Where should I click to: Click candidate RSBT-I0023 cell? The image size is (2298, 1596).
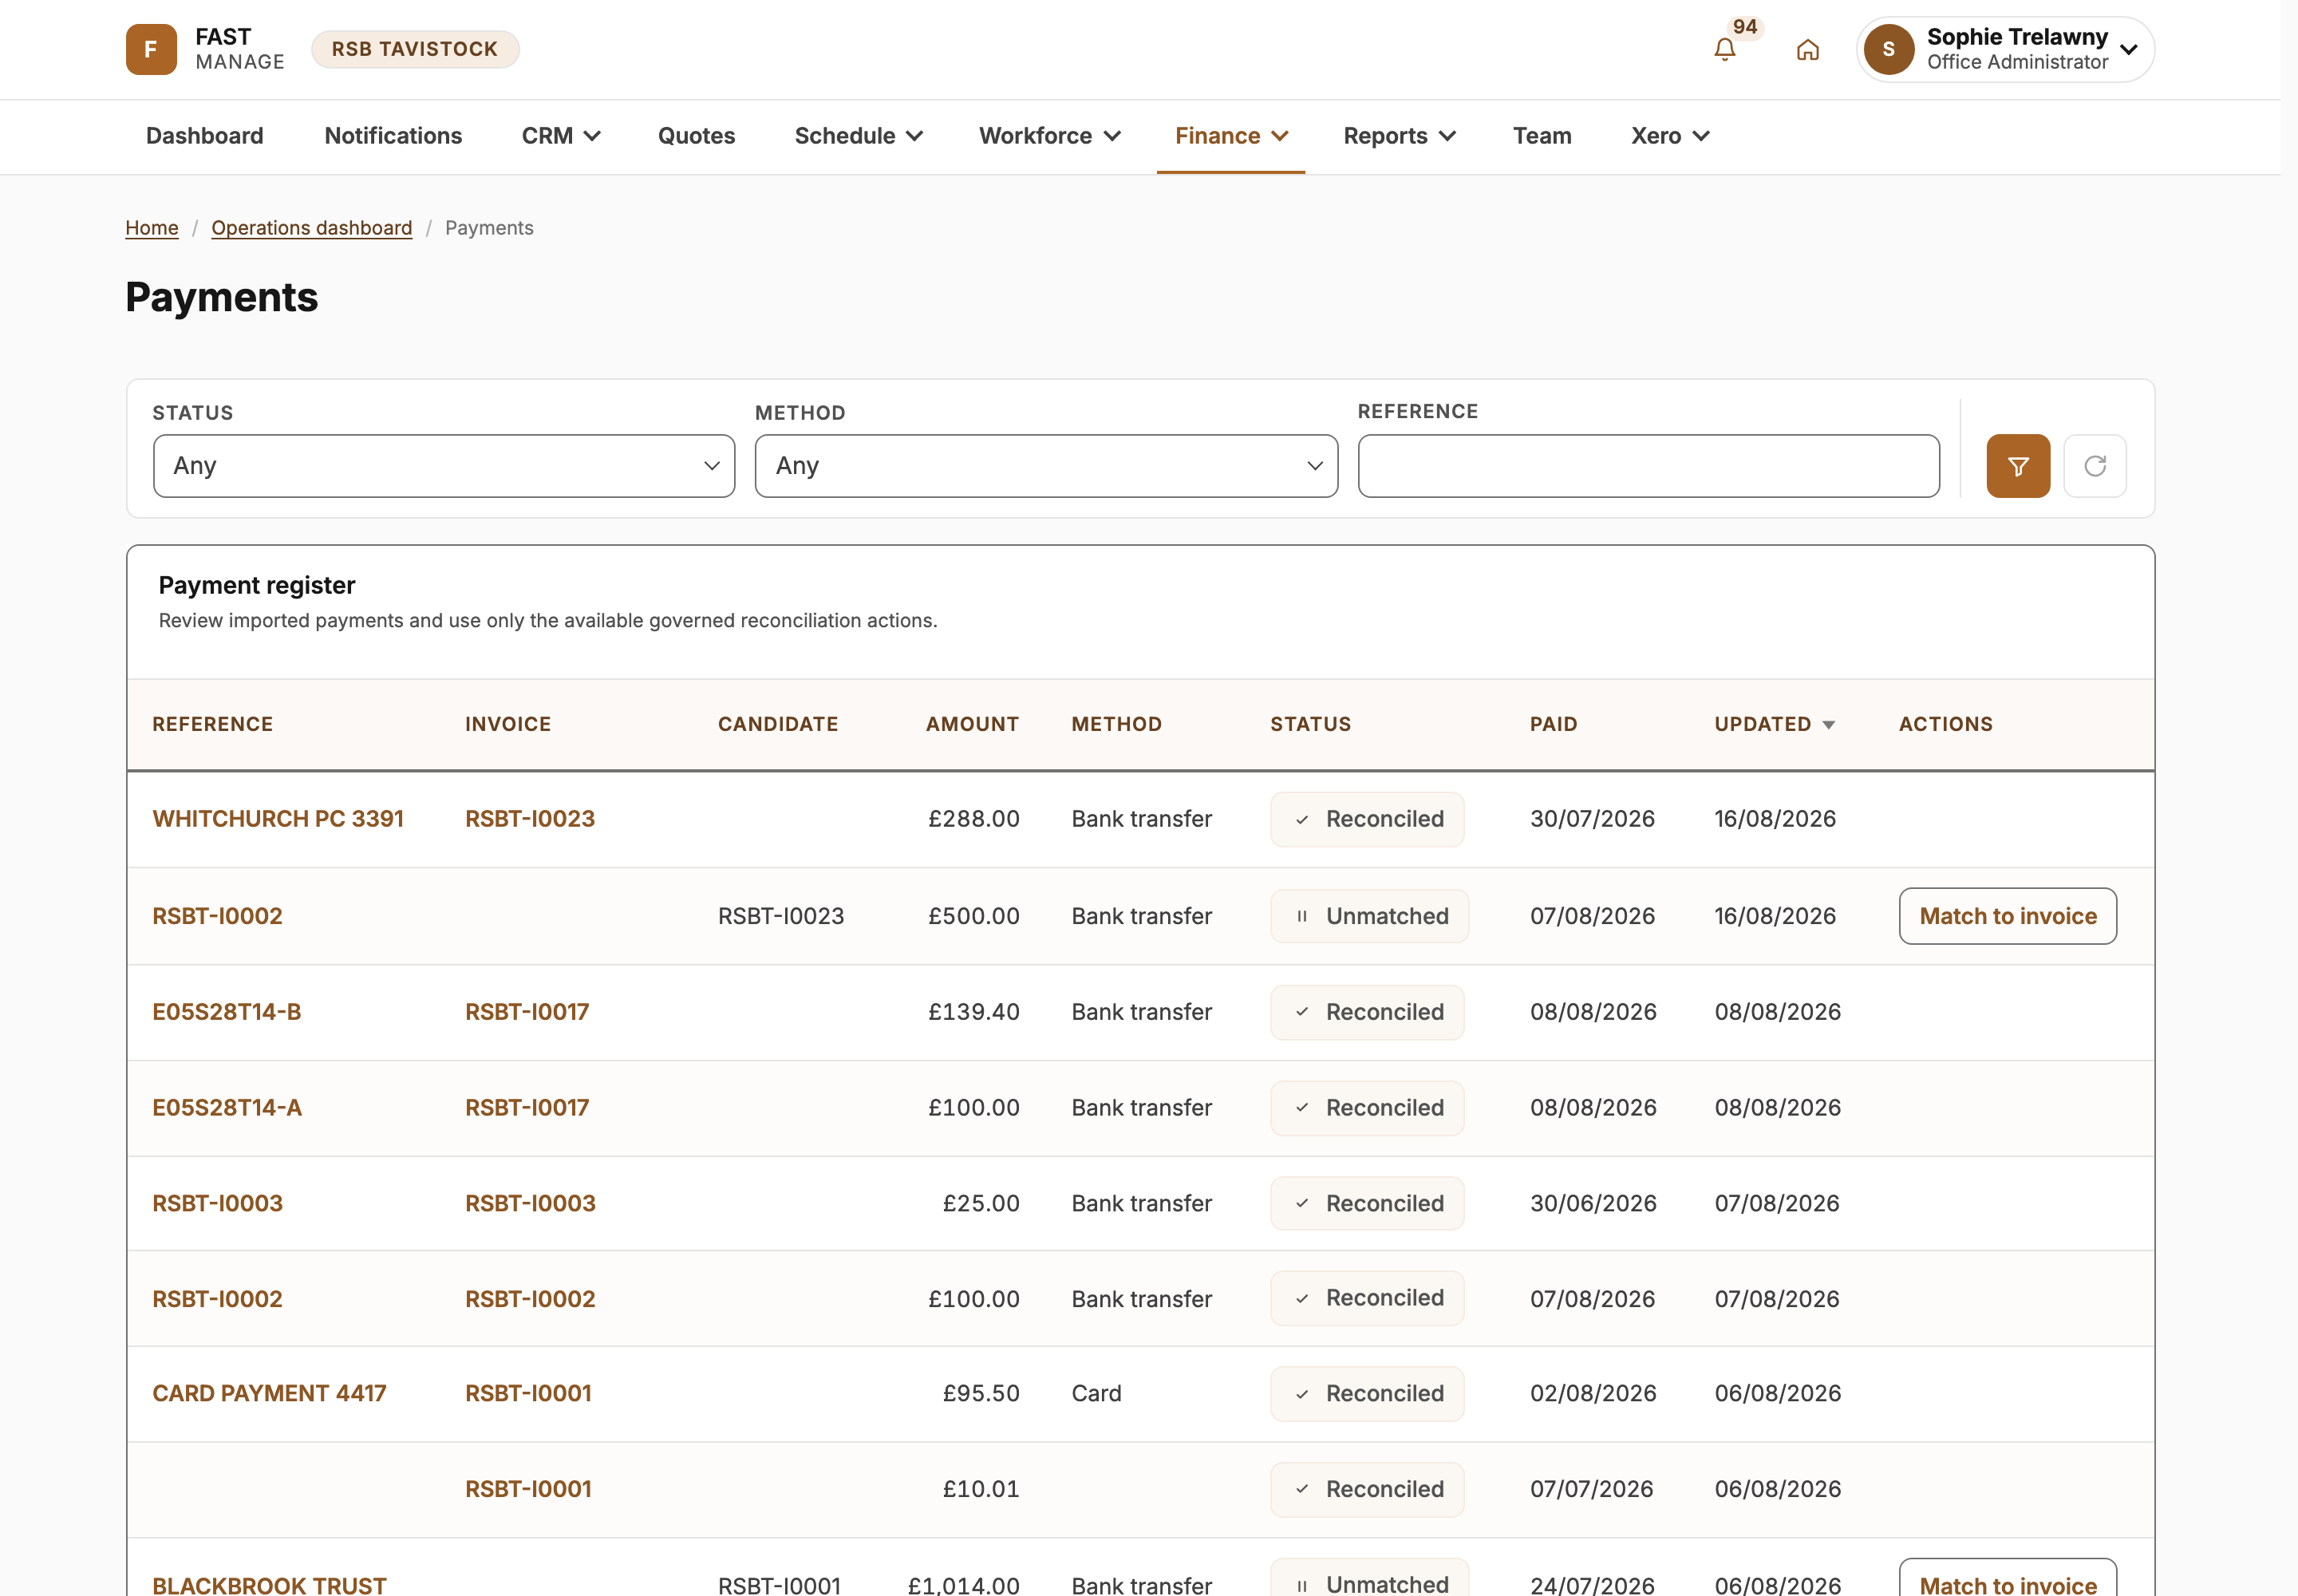(x=781, y=916)
